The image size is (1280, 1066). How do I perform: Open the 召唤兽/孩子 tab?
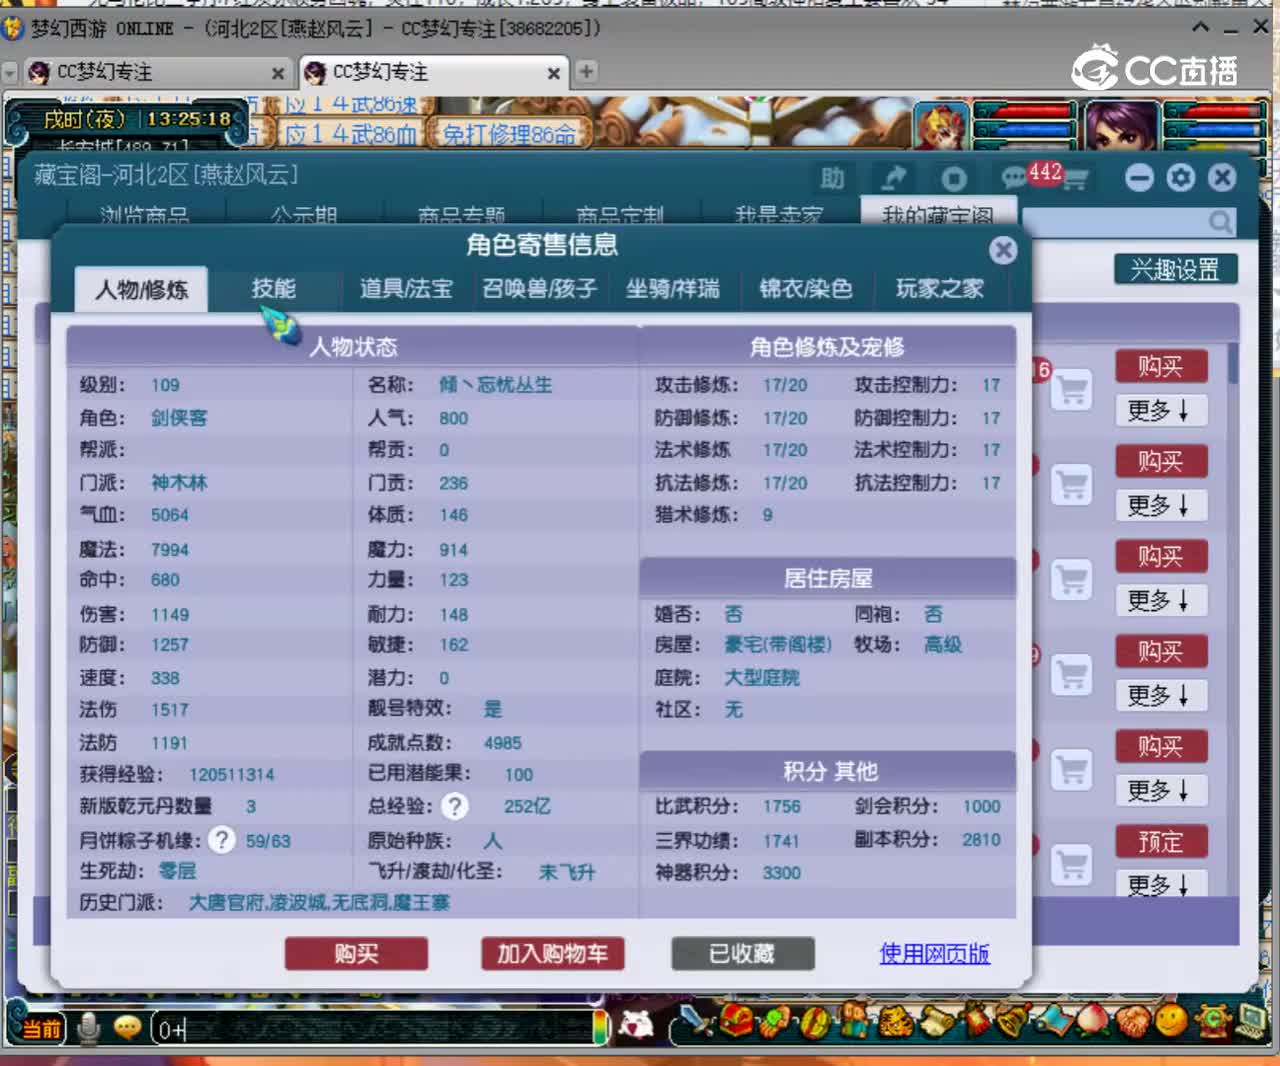pyautogui.click(x=539, y=289)
